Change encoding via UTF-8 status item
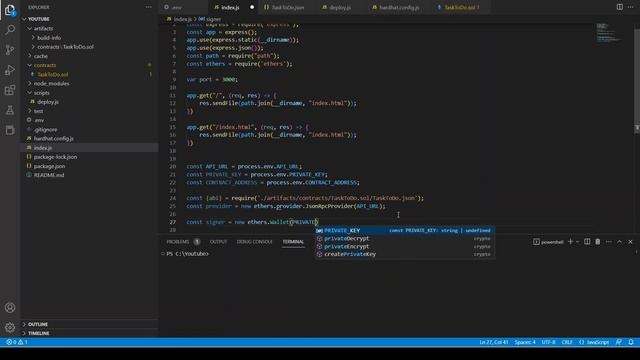 (x=549, y=342)
